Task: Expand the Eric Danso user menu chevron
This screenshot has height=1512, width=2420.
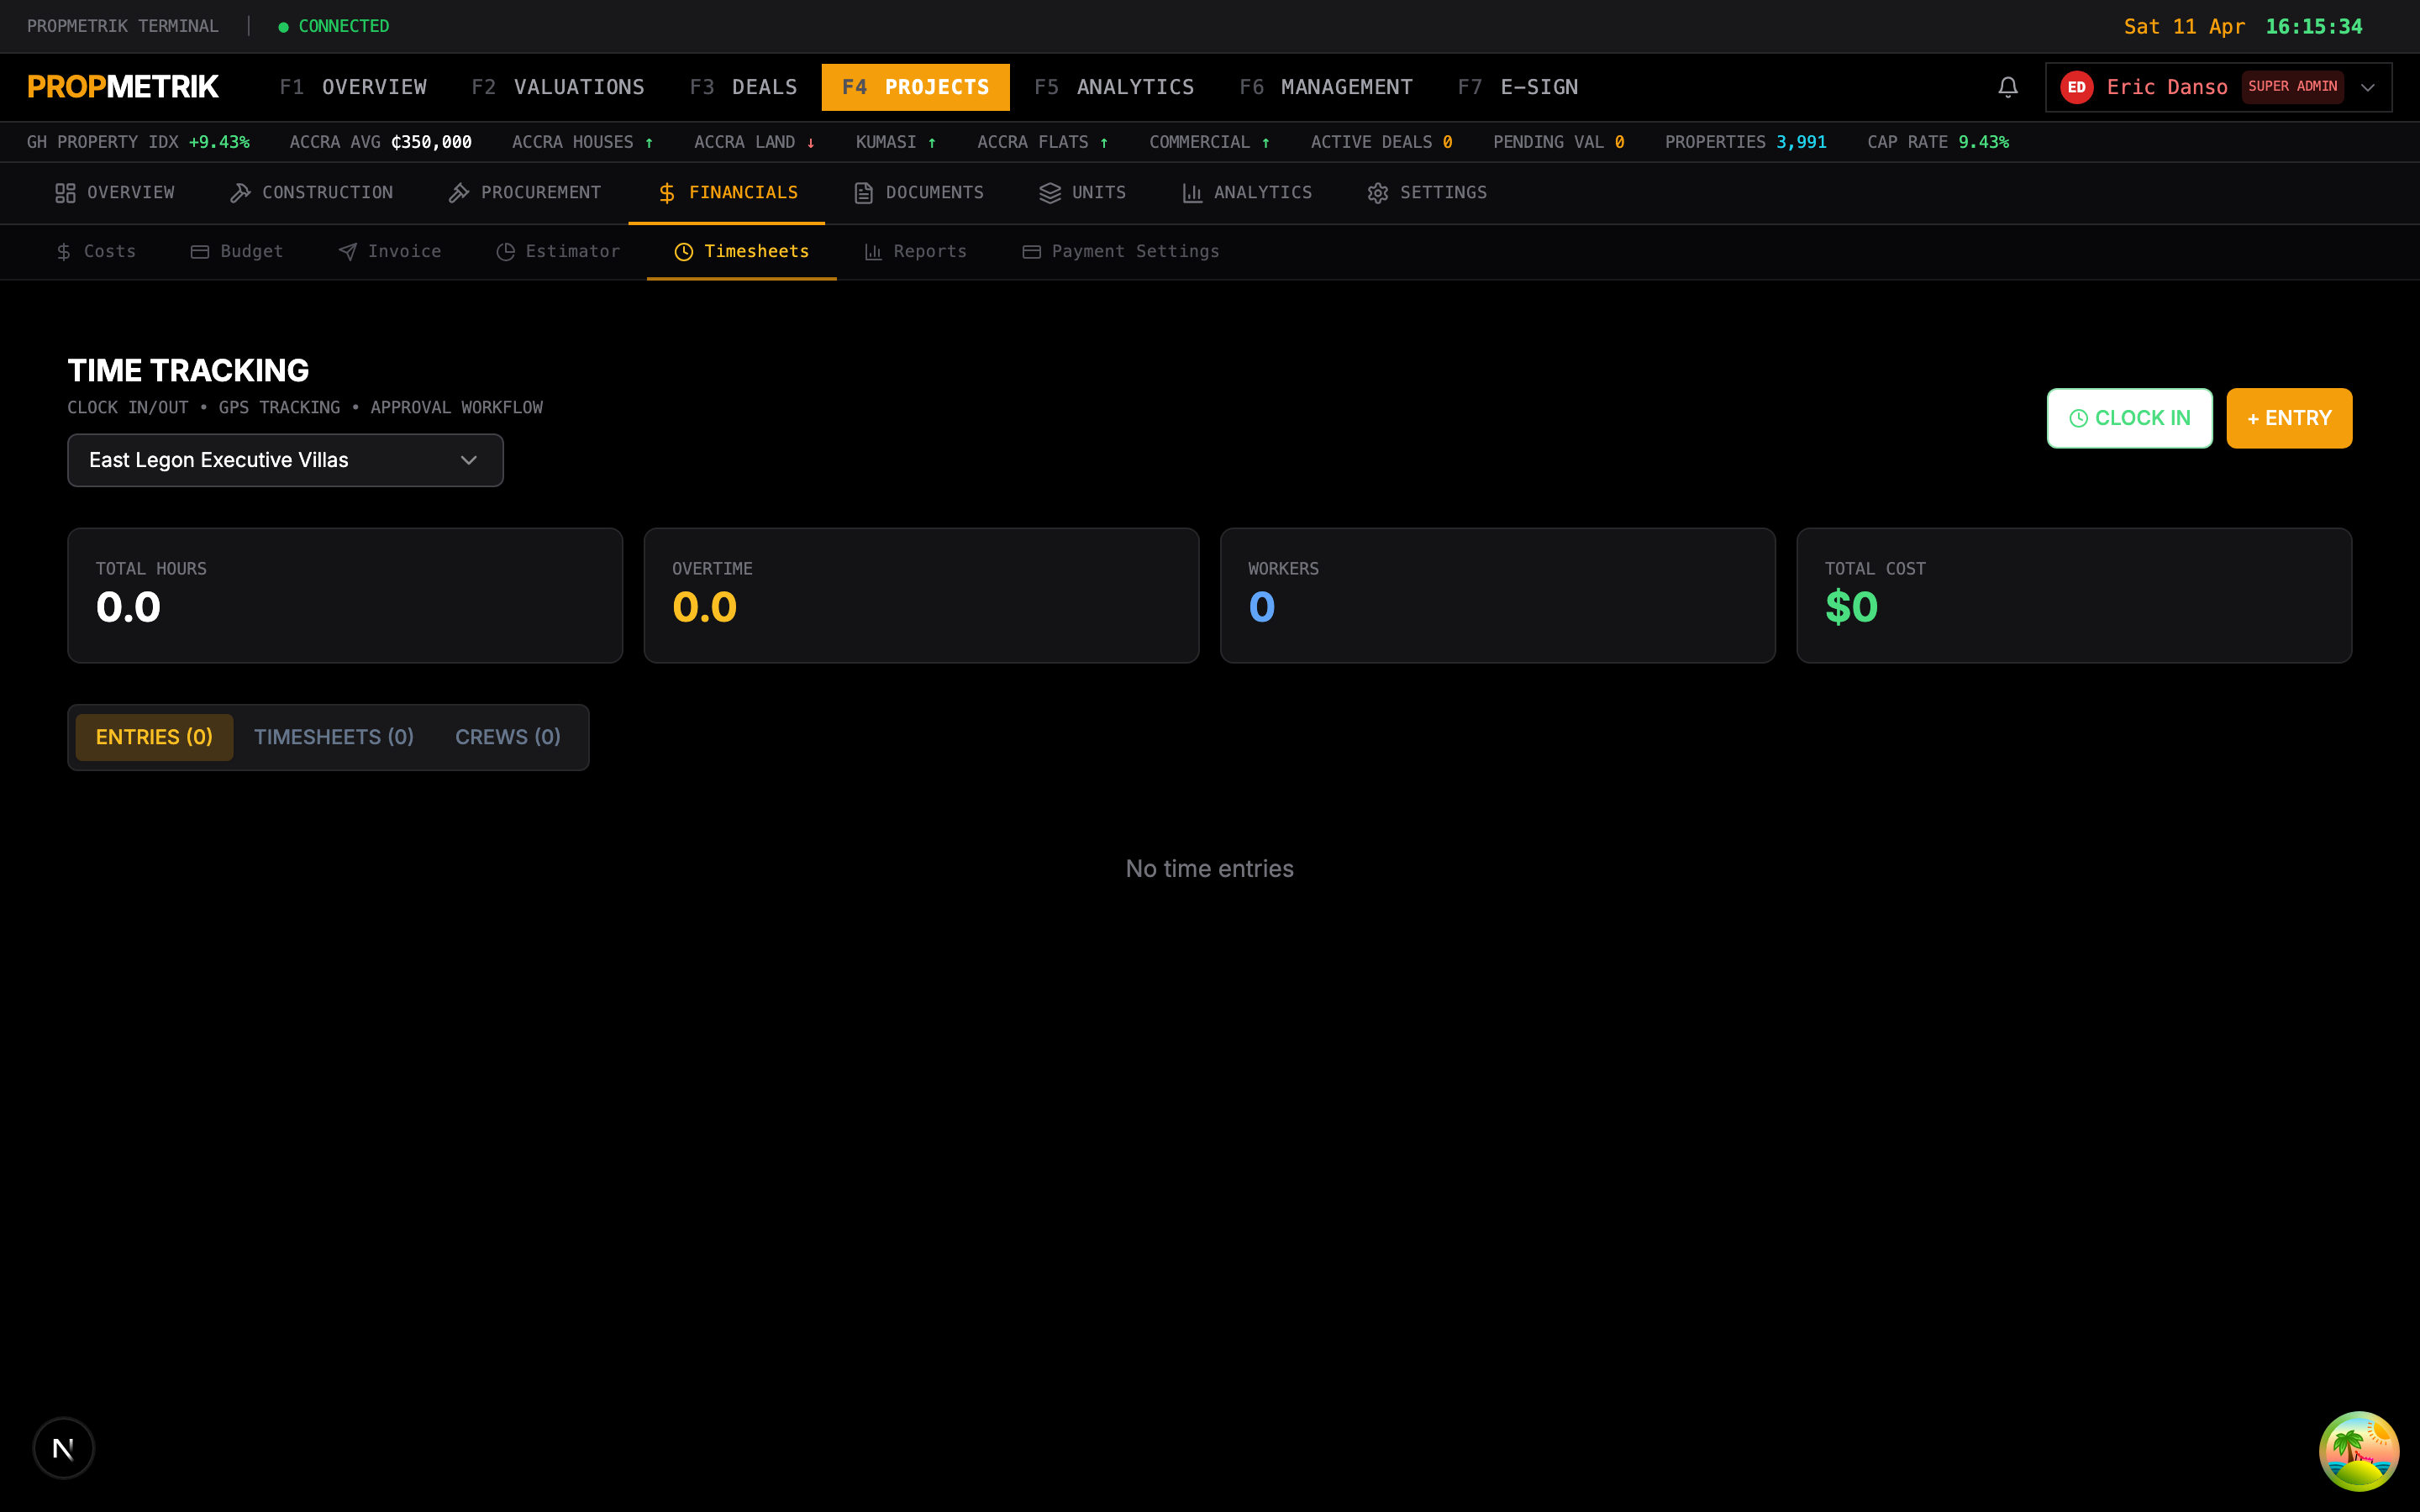Action: (x=2367, y=87)
